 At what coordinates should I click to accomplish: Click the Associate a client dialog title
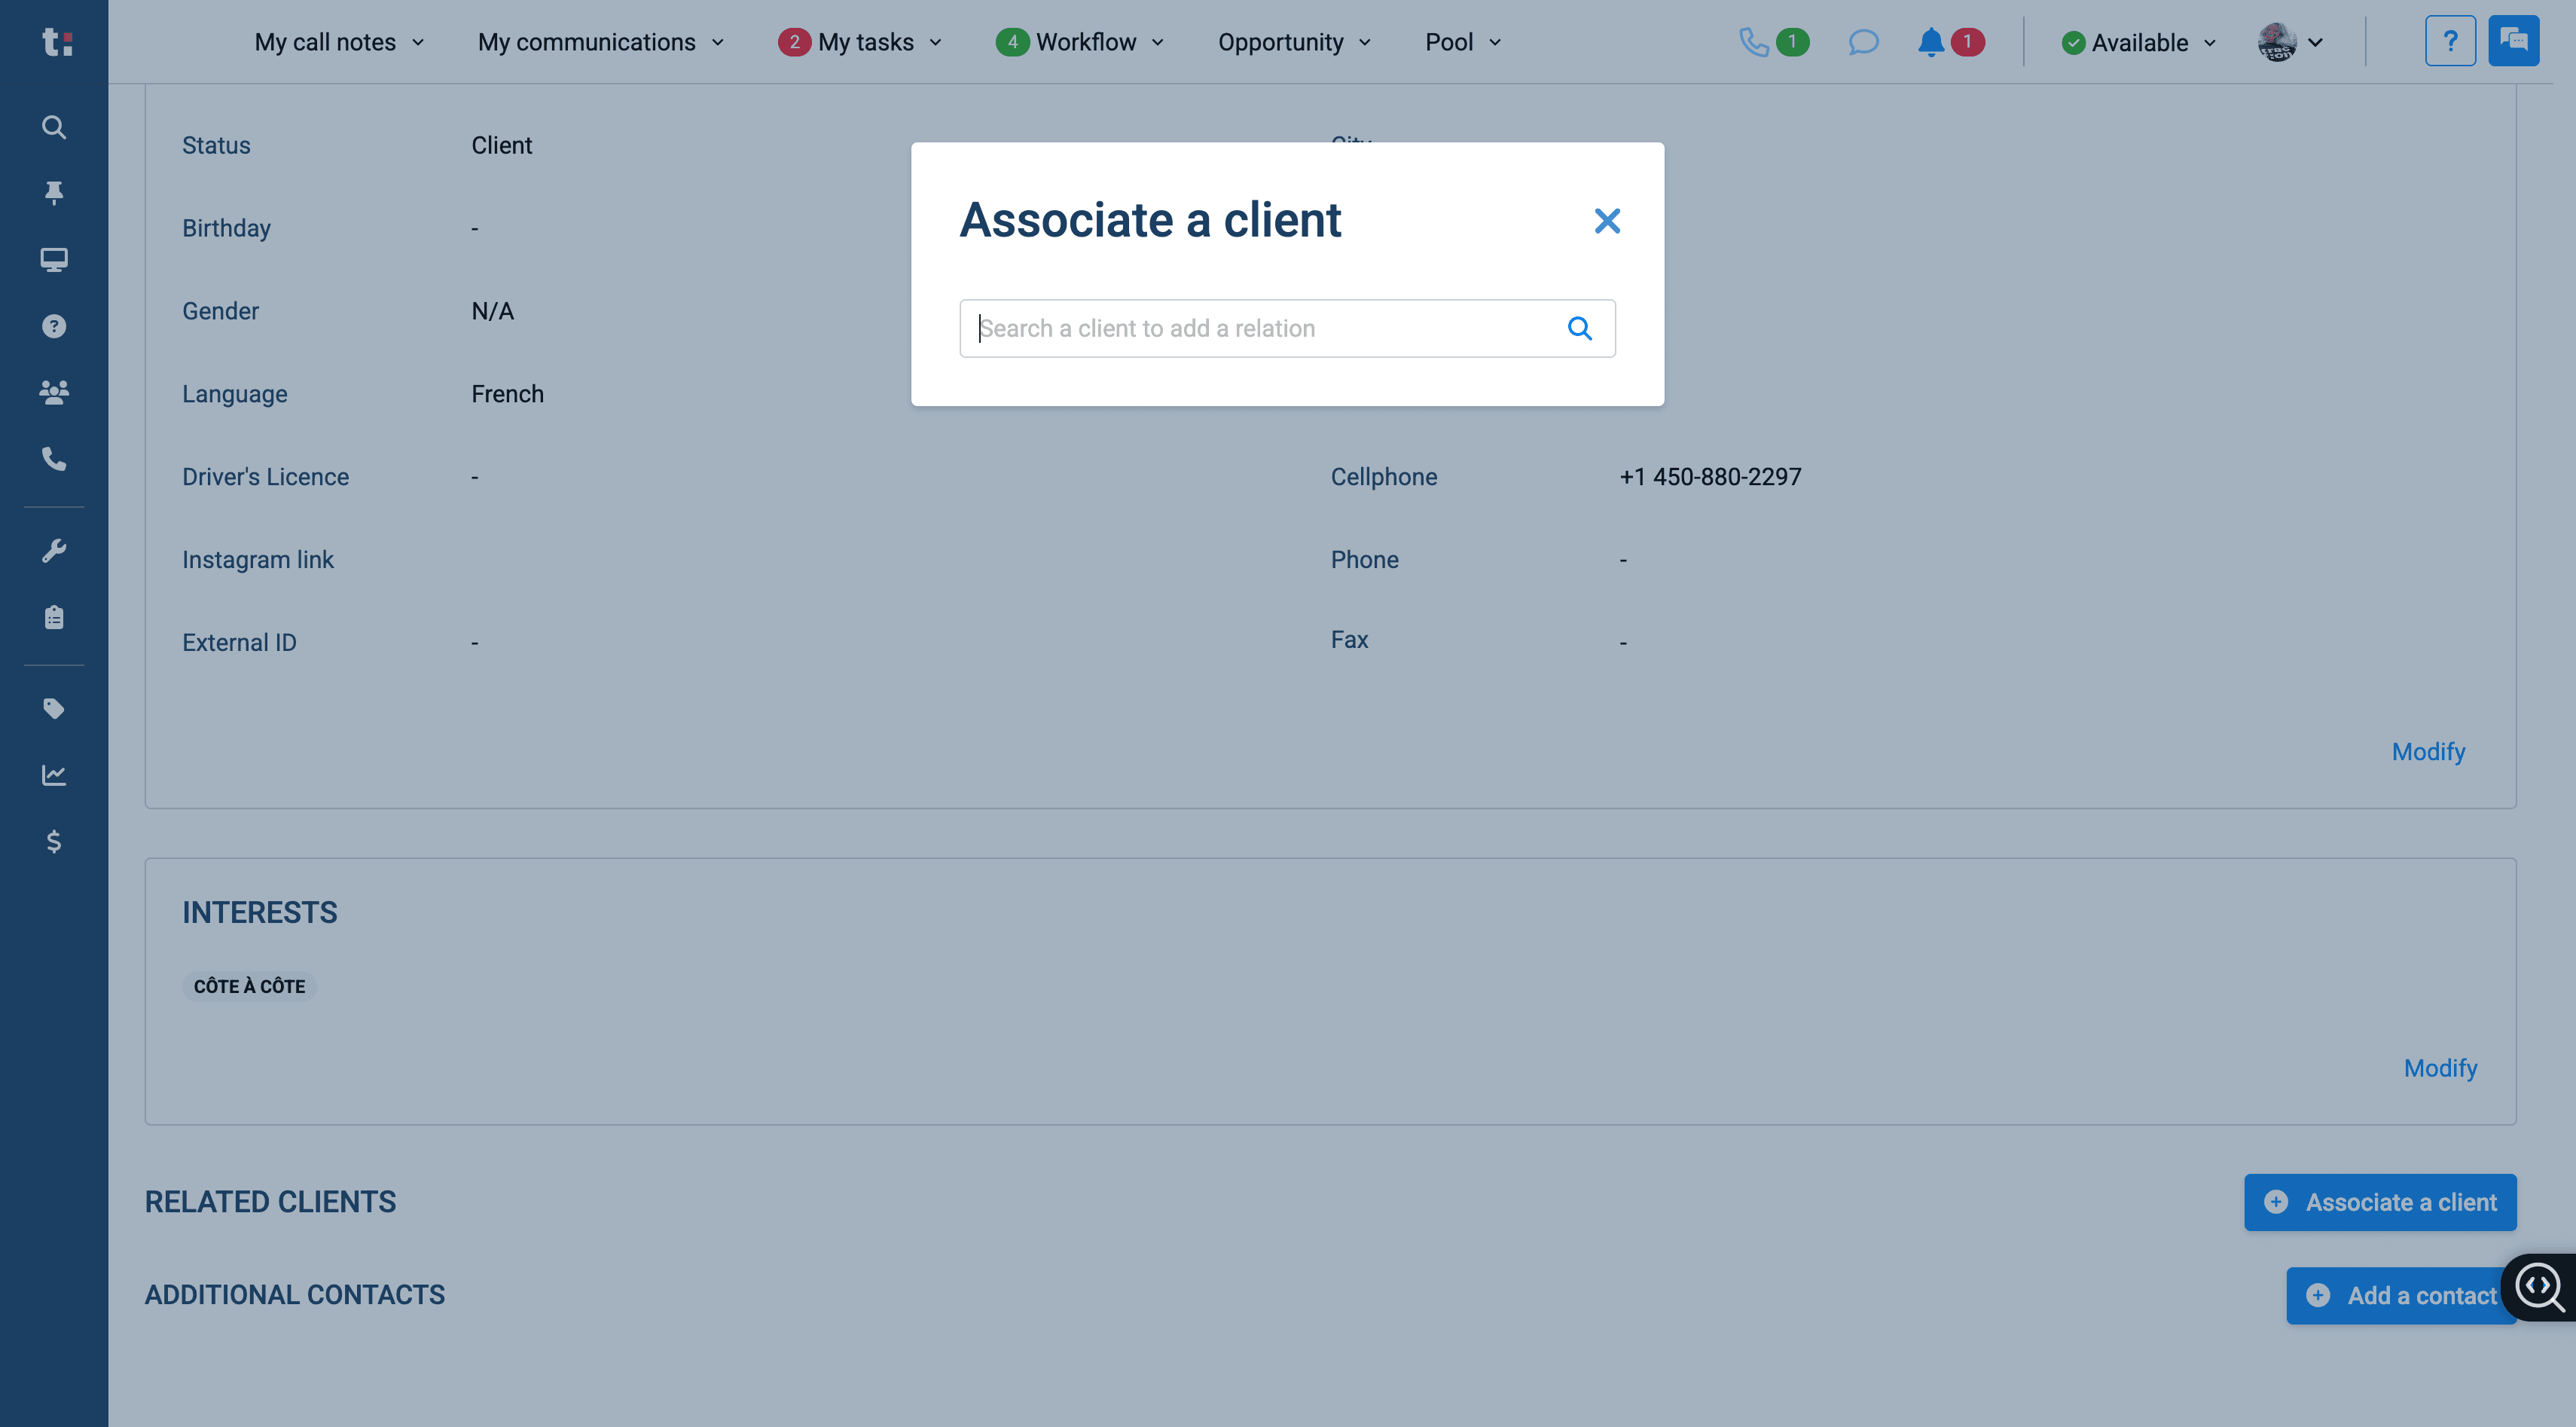1150,220
